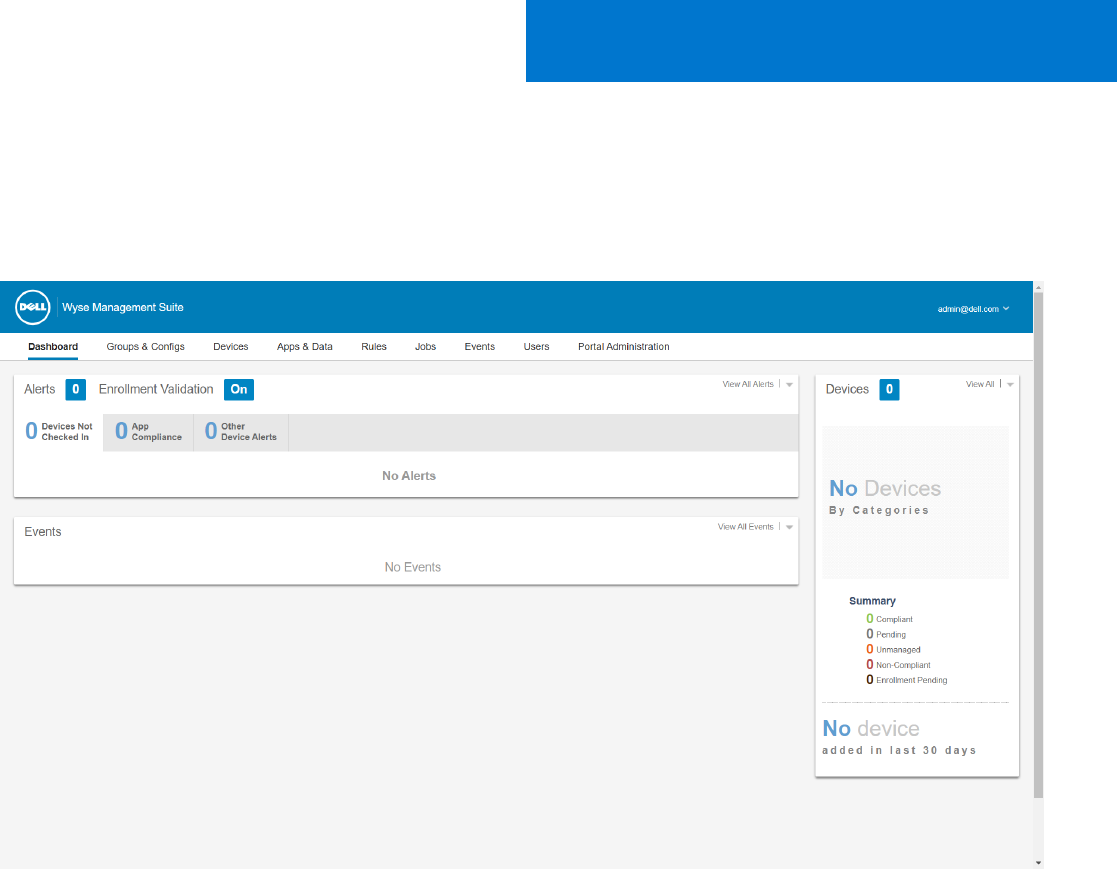The image size is (1117, 869).
Task: Click the Dell logo icon
Action: tap(33, 307)
